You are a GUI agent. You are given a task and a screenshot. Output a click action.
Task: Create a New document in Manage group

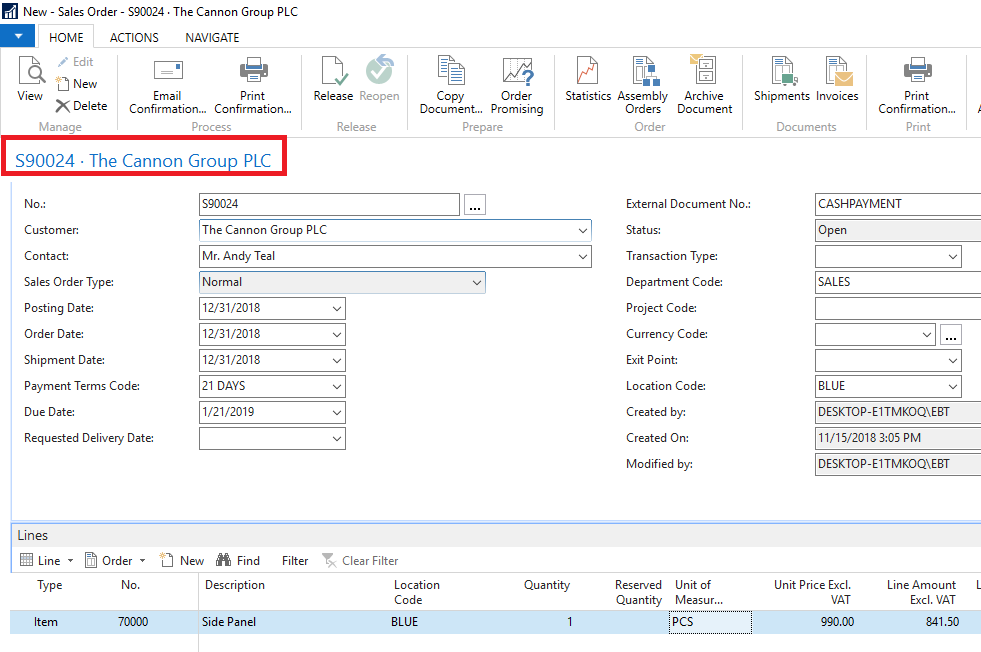[76, 83]
